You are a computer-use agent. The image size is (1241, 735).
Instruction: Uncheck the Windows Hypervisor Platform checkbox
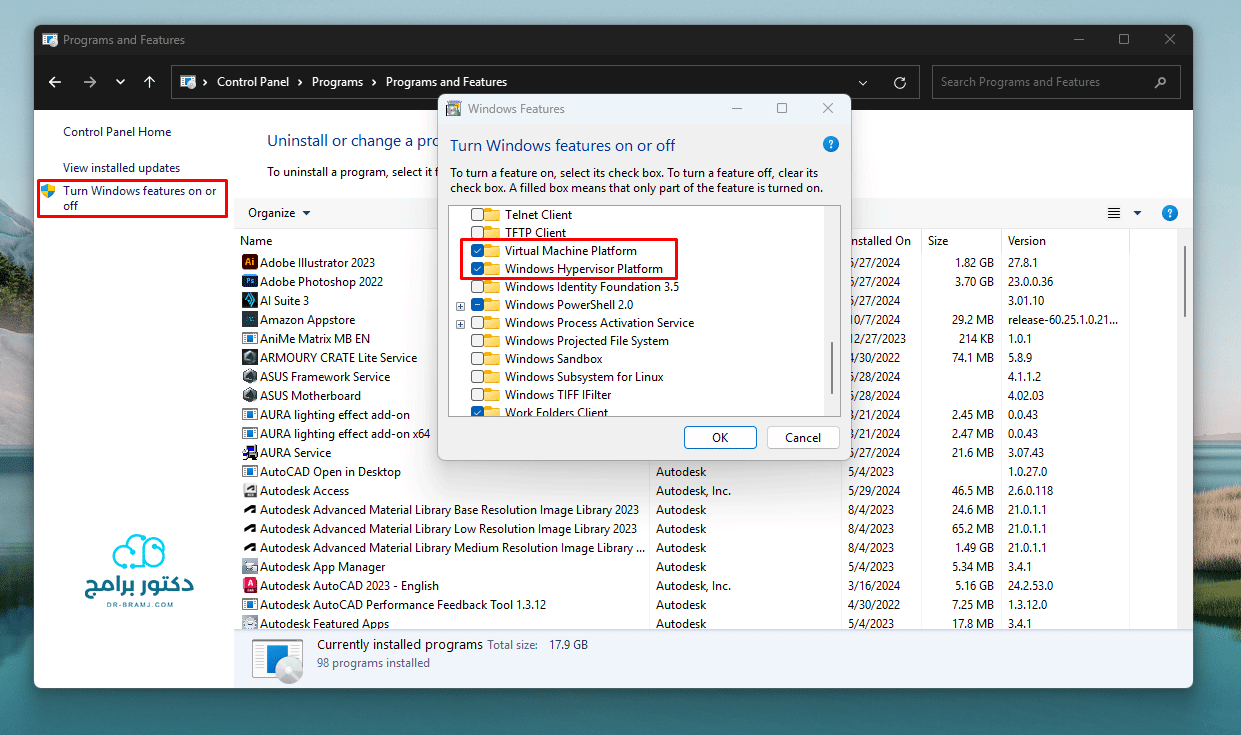477,268
